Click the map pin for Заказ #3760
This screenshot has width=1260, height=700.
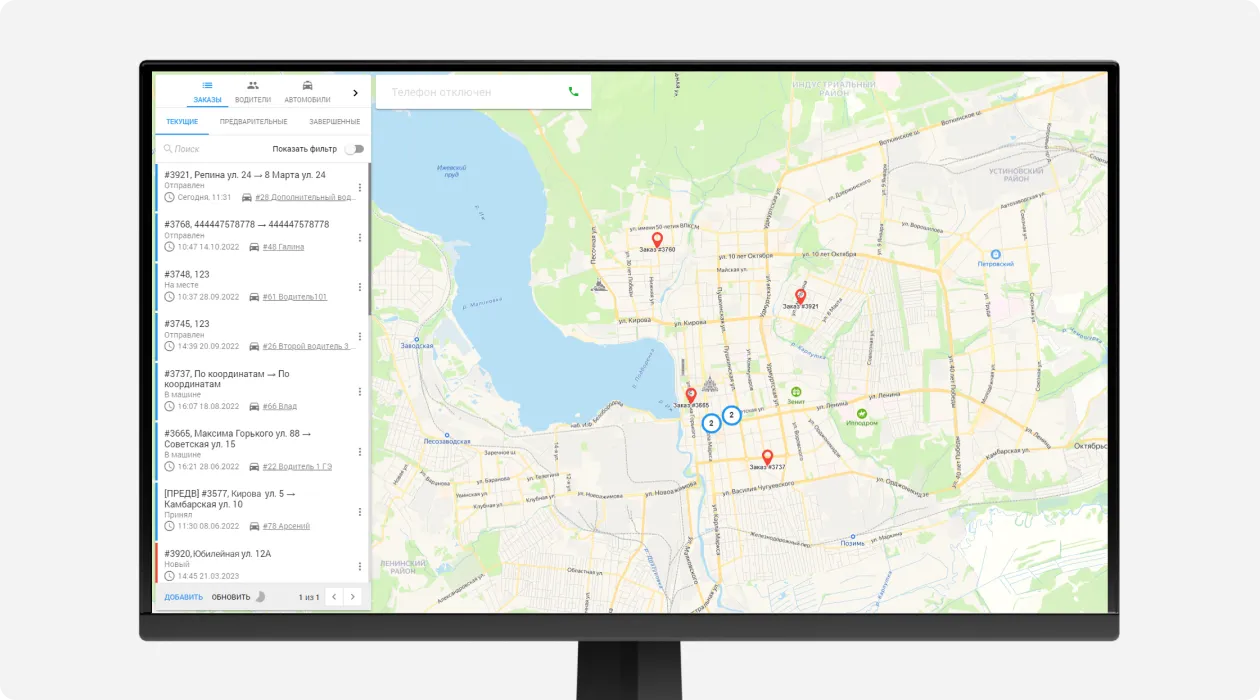(x=657, y=240)
